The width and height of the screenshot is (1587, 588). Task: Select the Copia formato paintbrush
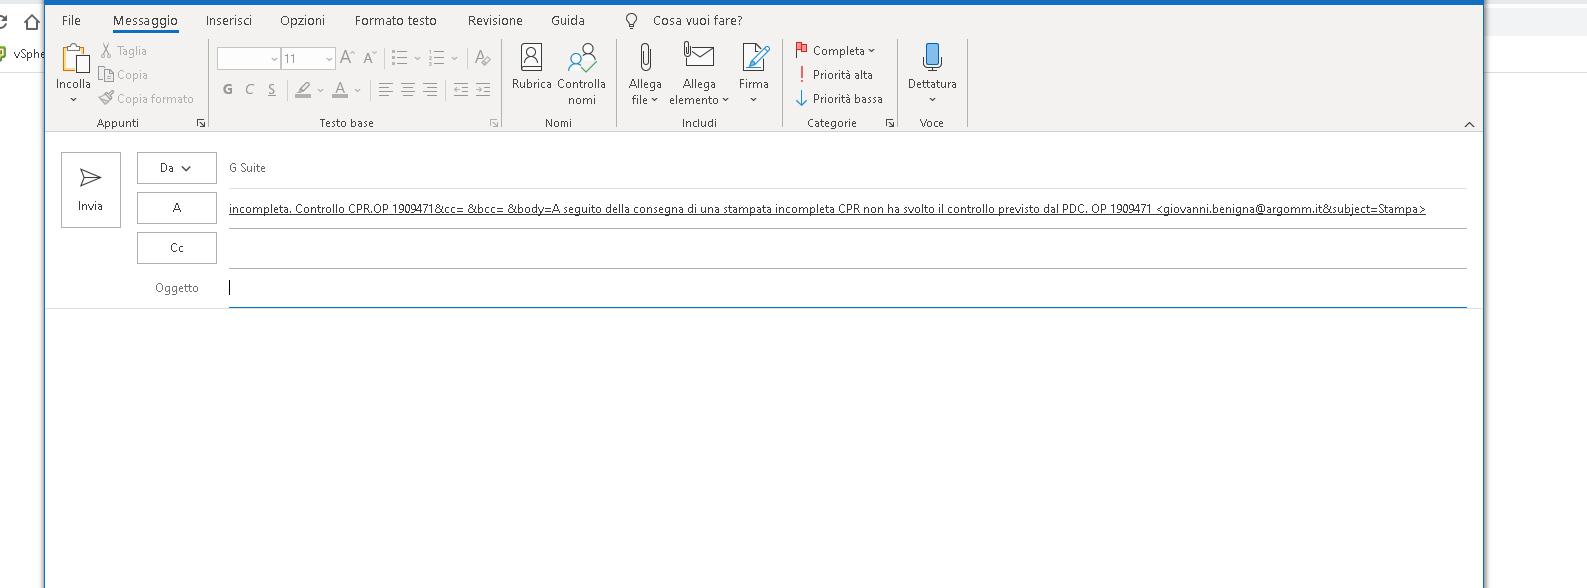(106, 99)
